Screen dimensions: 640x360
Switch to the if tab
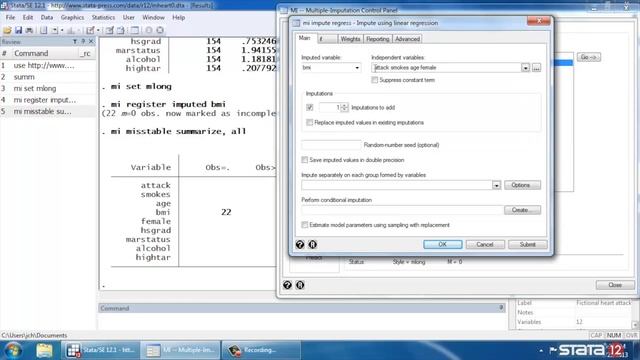coord(327,39)
